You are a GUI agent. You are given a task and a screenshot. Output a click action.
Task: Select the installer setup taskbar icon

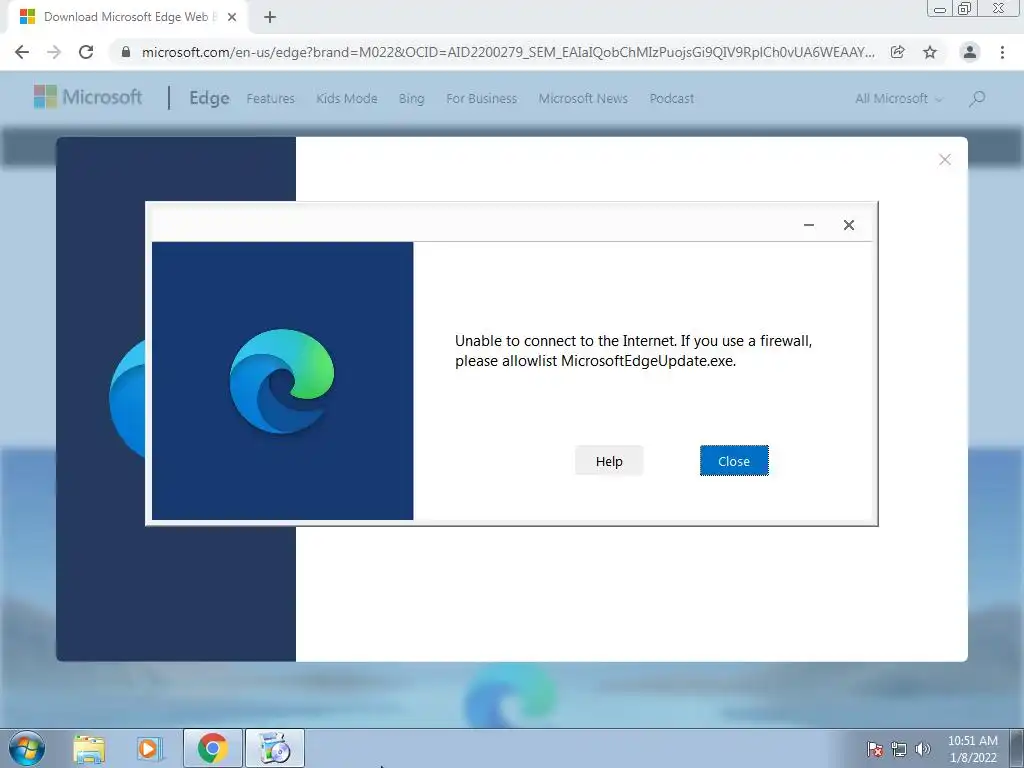[x=275, y=748]
